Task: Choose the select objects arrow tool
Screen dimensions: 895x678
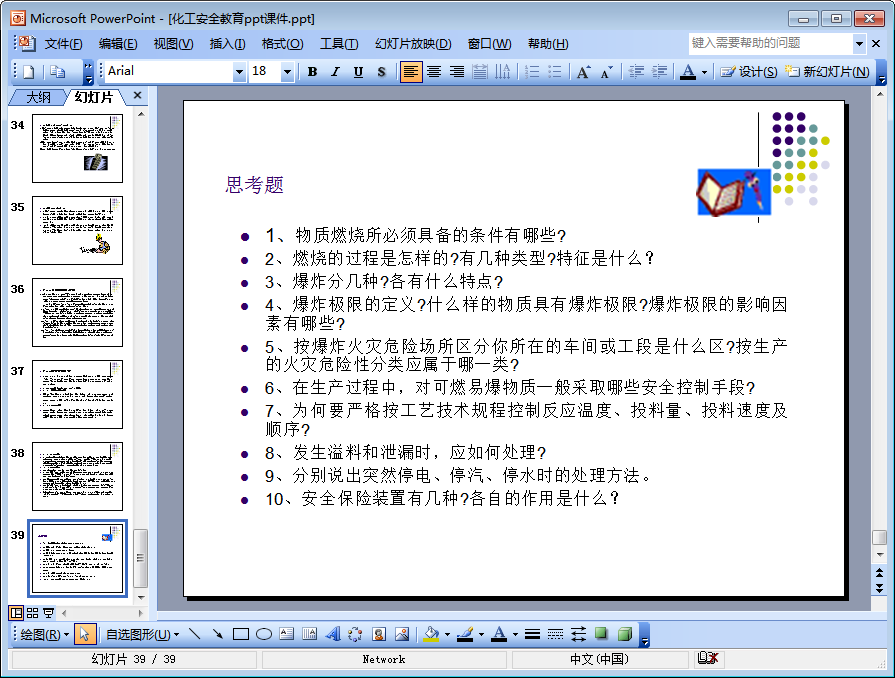Action: click(x=84, y=634)
